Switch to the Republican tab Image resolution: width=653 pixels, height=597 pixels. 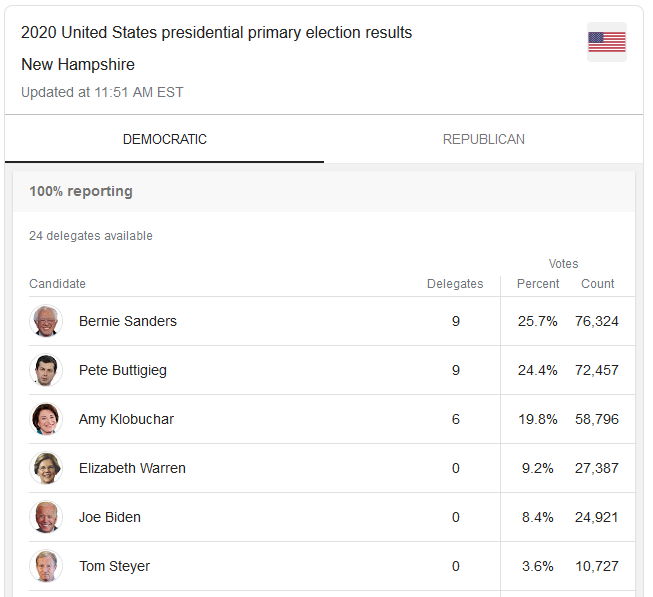pyautogui.click(x=484, y=139)
